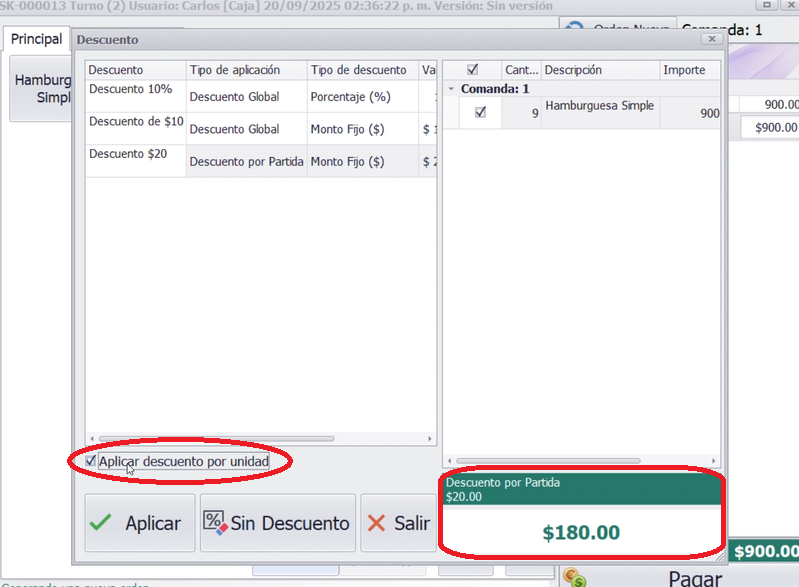Image resolution: width=799 pixels, height=587 pixels.
Task: Click the $180.00 discount total panel
Action: [x=581, y=532]
